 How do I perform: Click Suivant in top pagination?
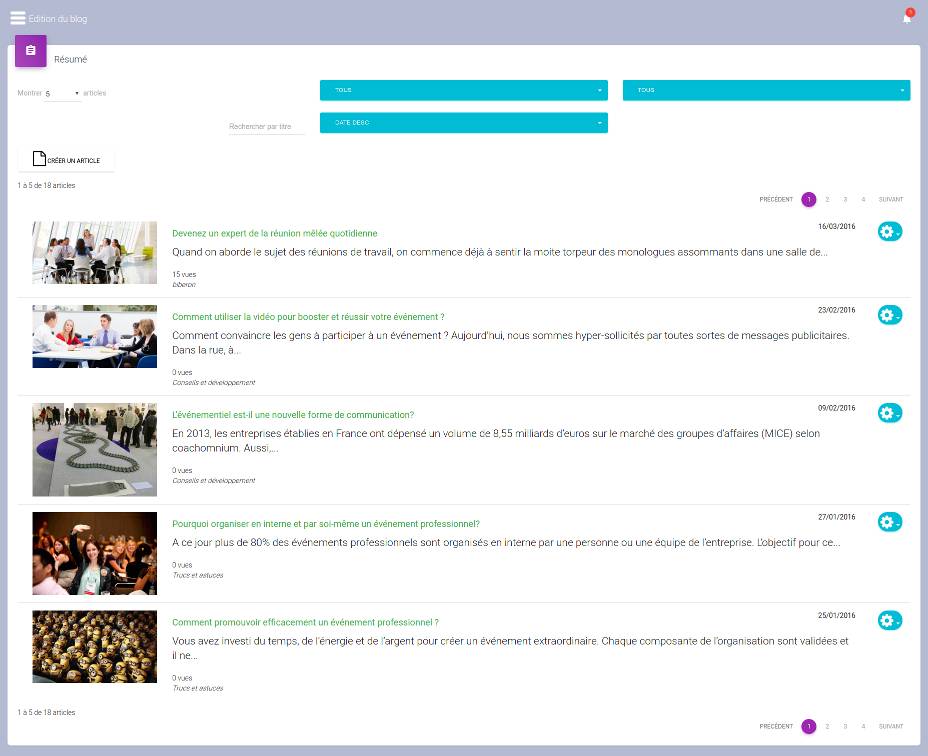(x=891, y=200)
